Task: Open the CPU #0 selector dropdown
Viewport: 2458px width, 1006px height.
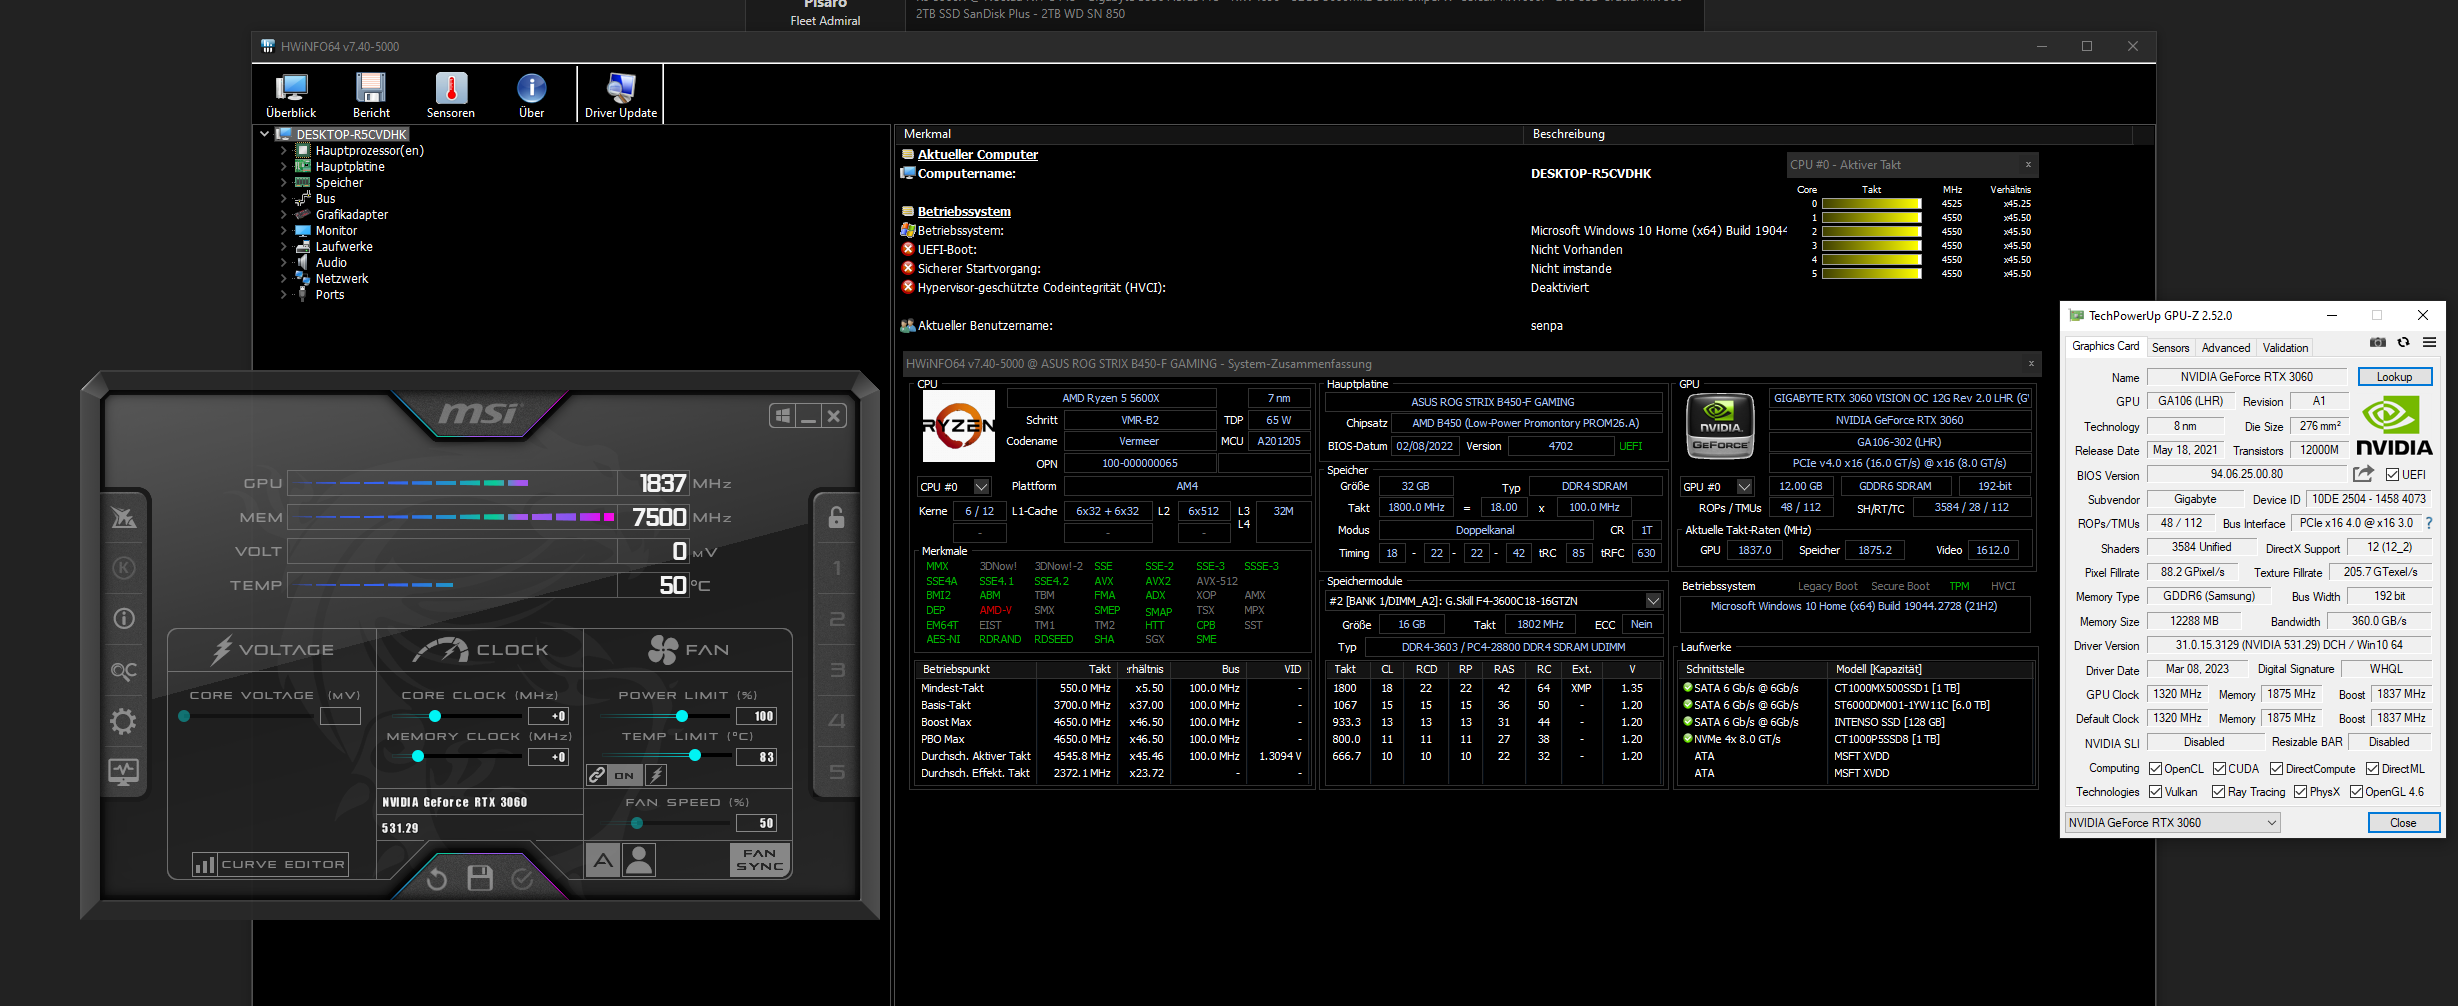Action: coord(982,487)
